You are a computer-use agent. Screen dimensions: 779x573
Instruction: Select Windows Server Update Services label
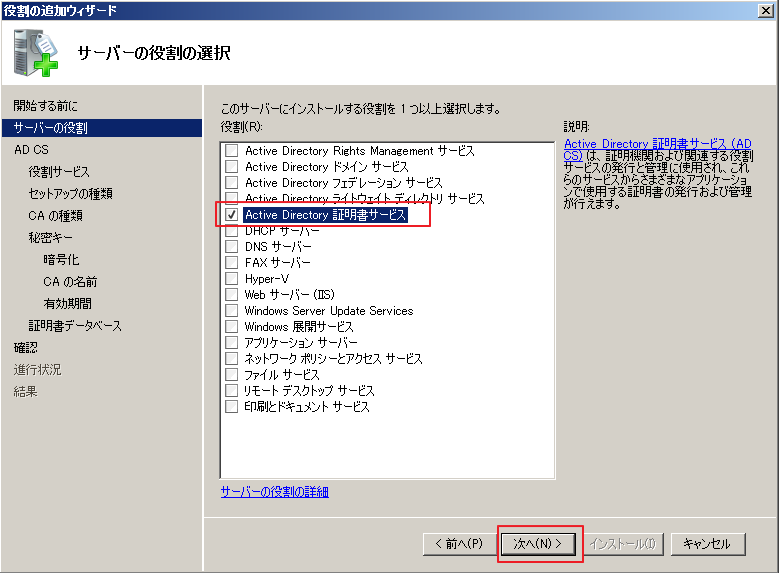coord(329,311)
